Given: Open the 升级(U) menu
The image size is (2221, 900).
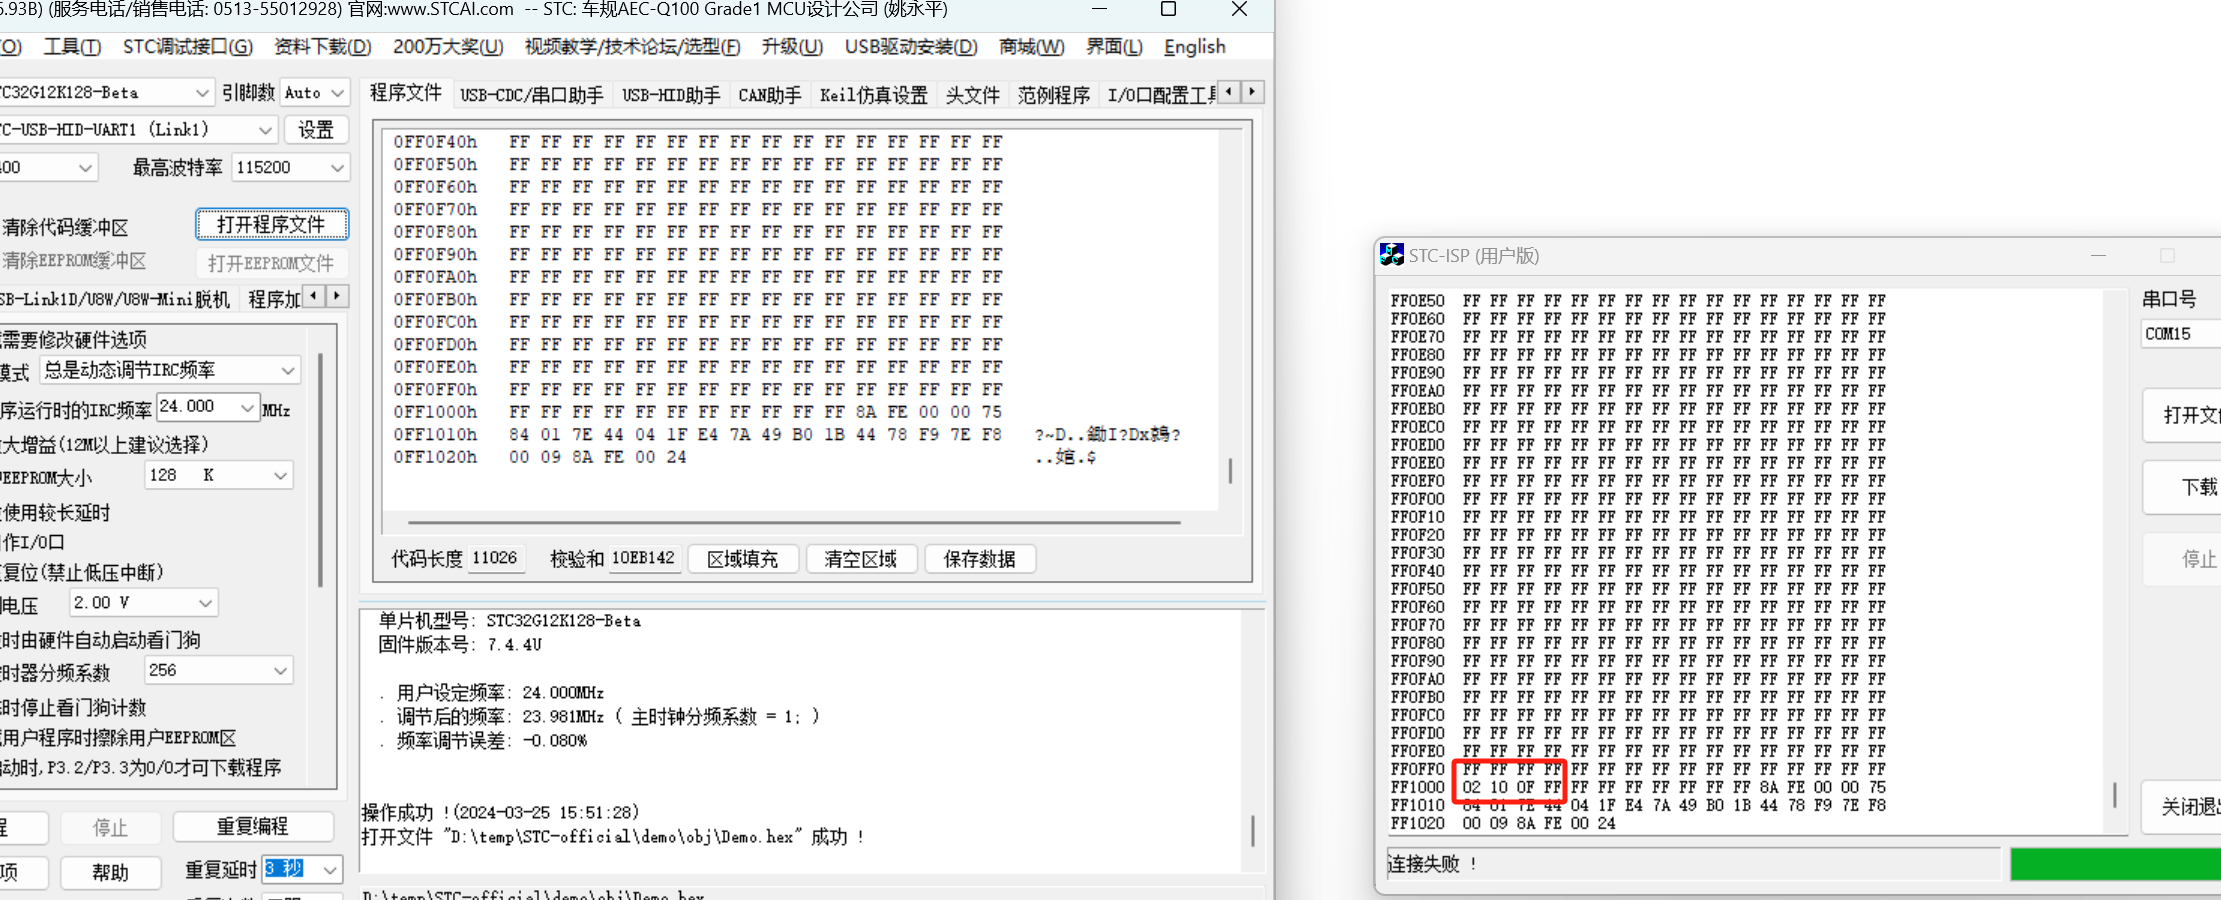Looking at the screenshot, I should tap(792, 47).
